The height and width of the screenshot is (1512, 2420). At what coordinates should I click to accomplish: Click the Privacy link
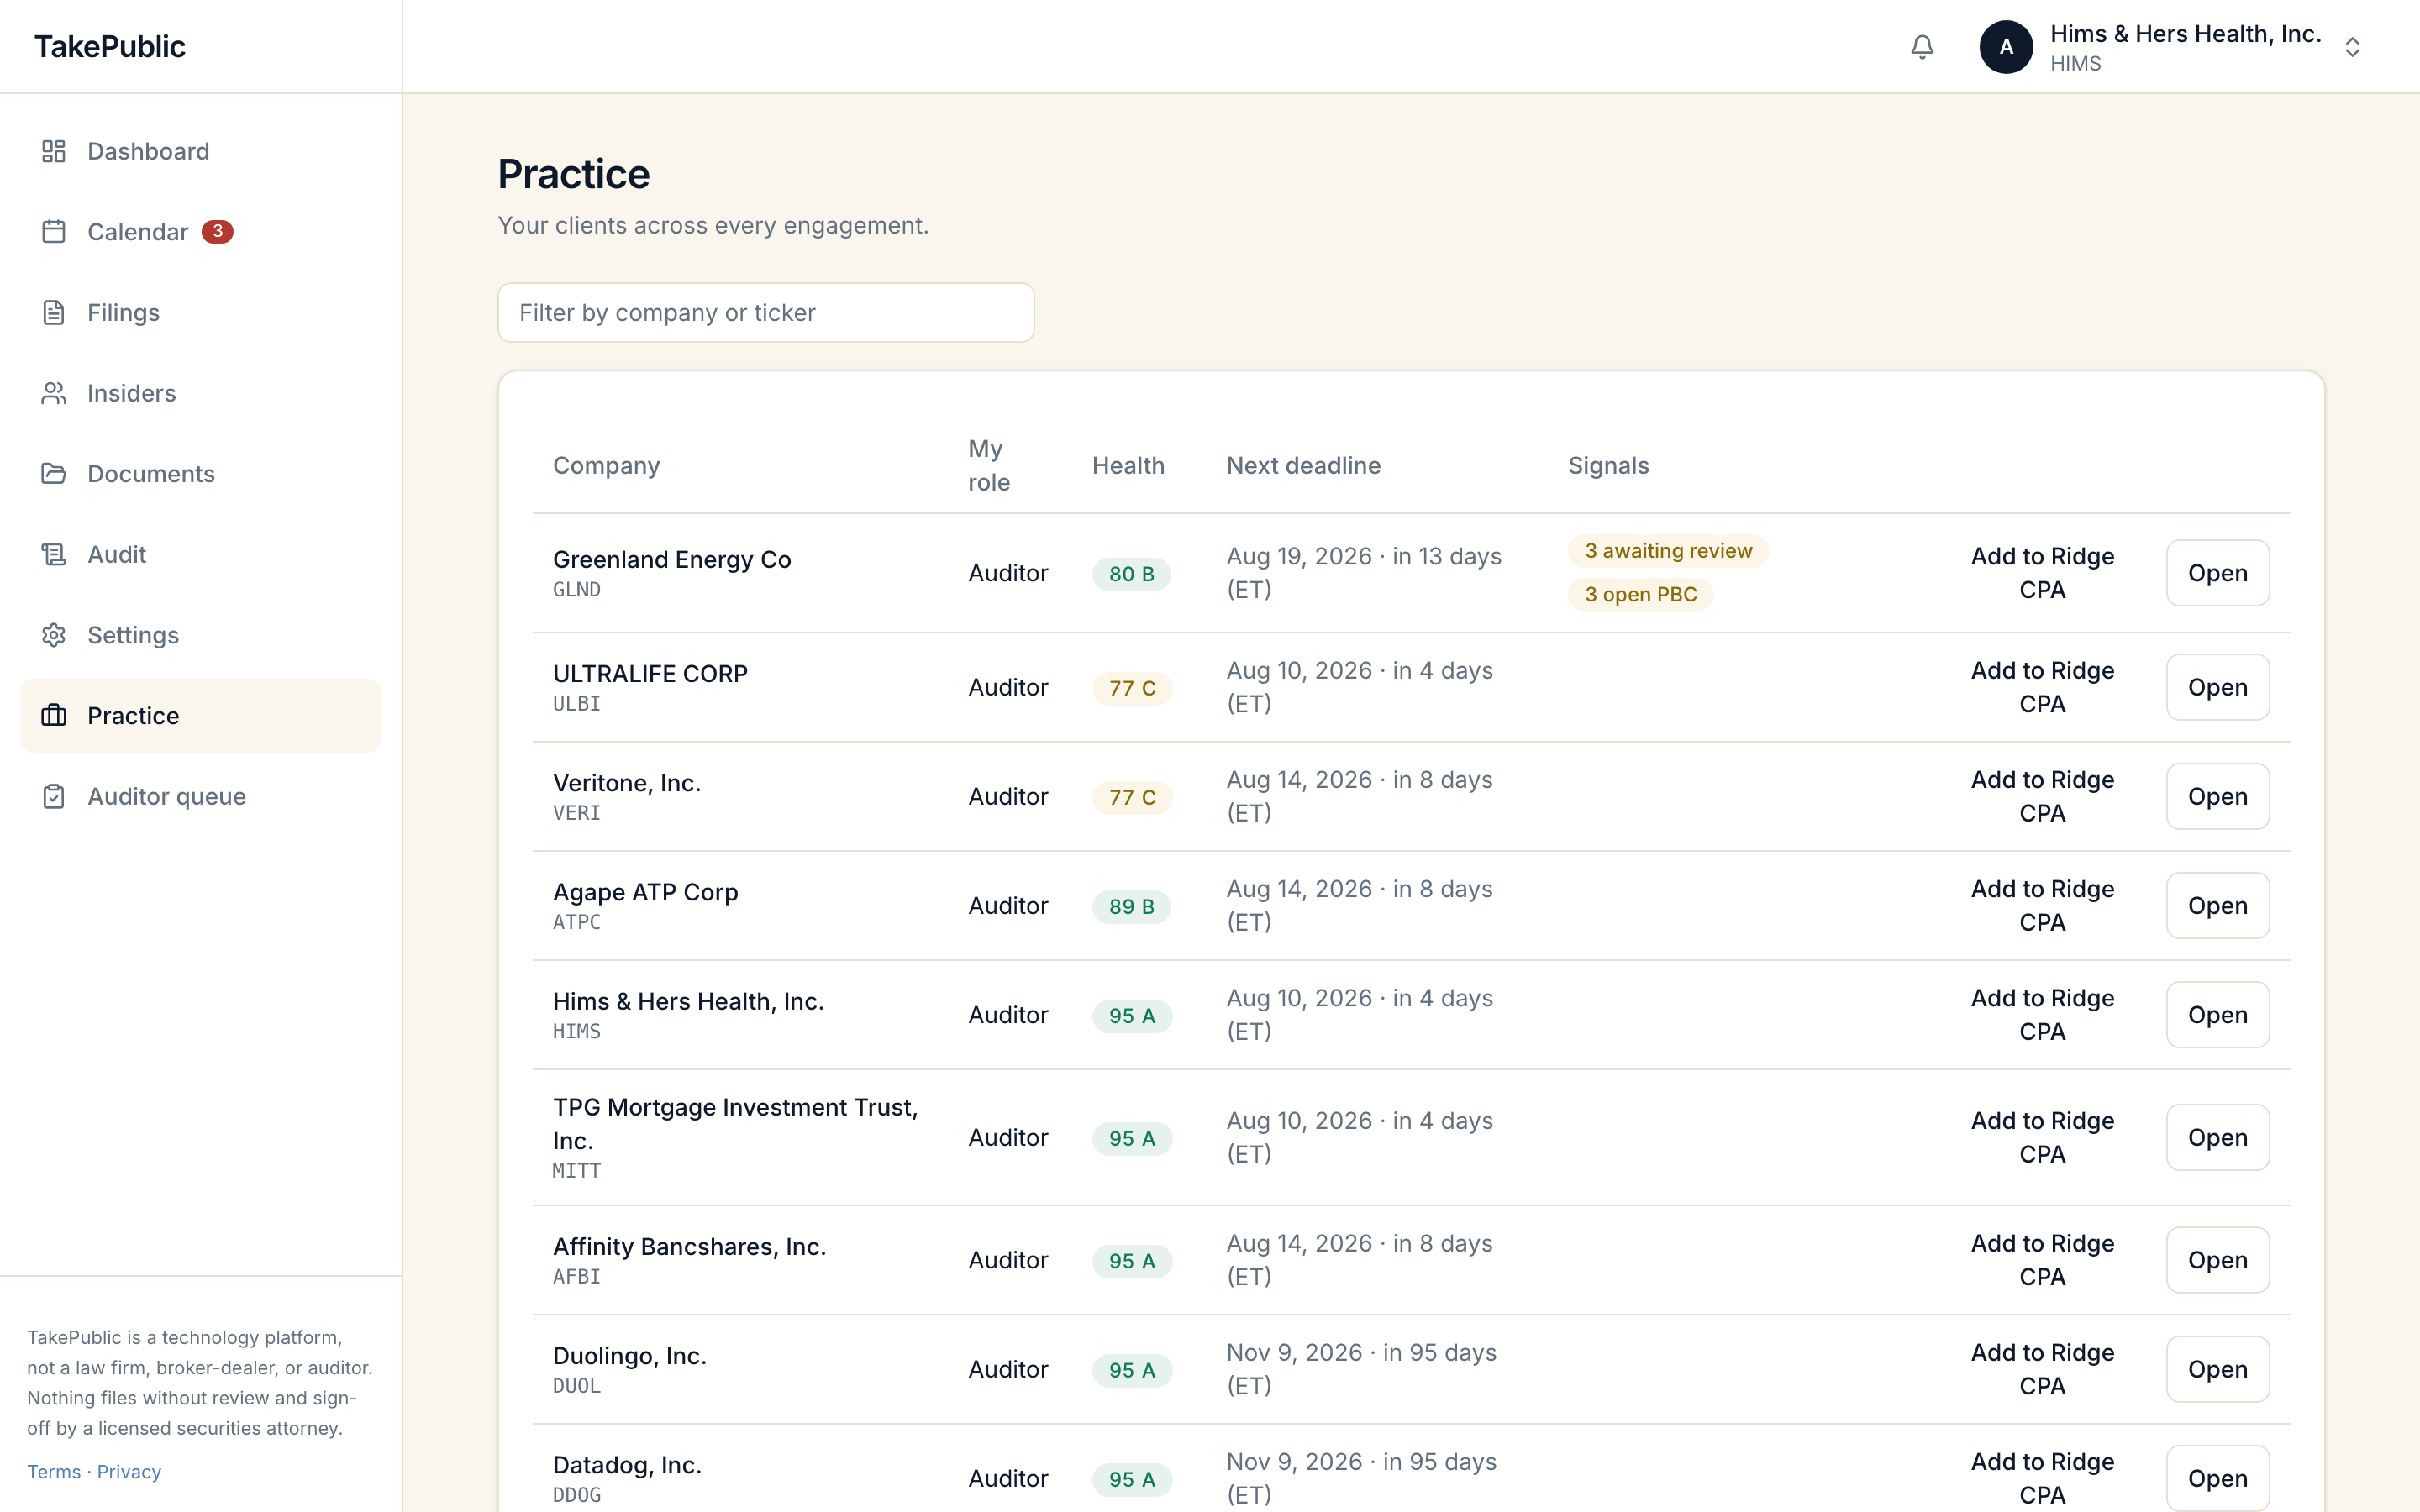tap(129, 1471)
